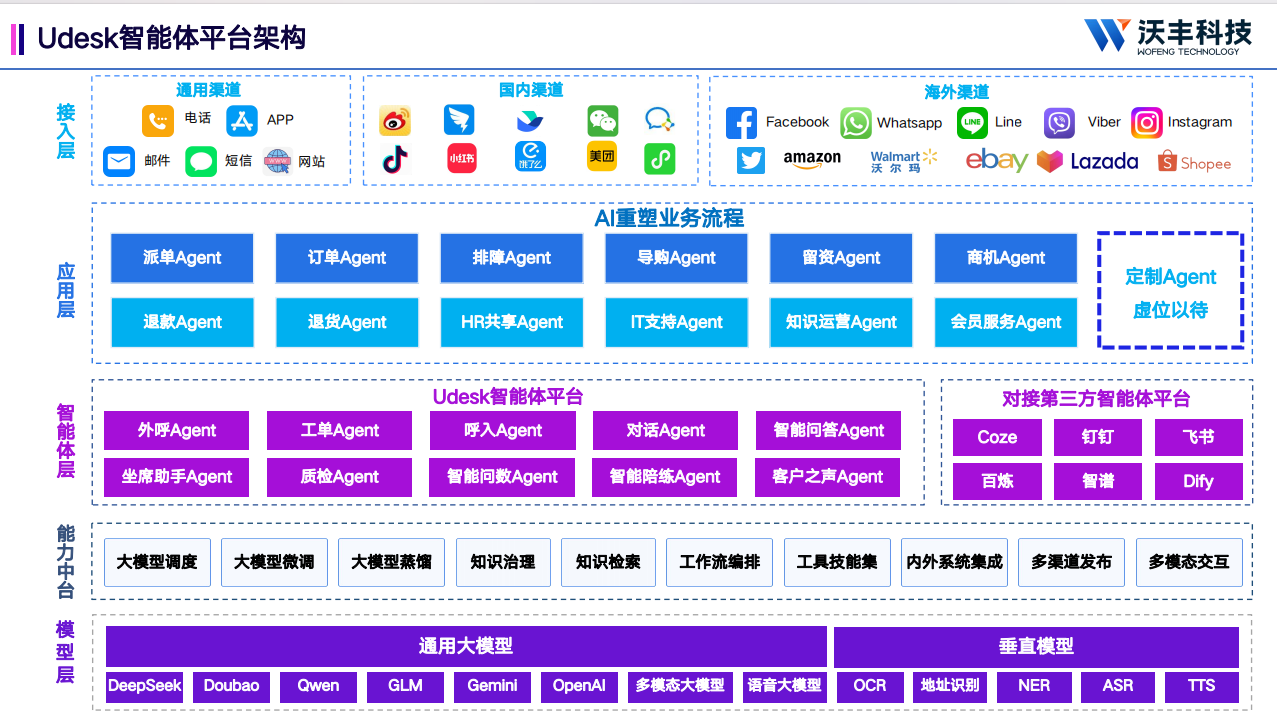Screen dimensions: 1277x723
Task: Click the Instagram icon
Action: pos(1147,123)
